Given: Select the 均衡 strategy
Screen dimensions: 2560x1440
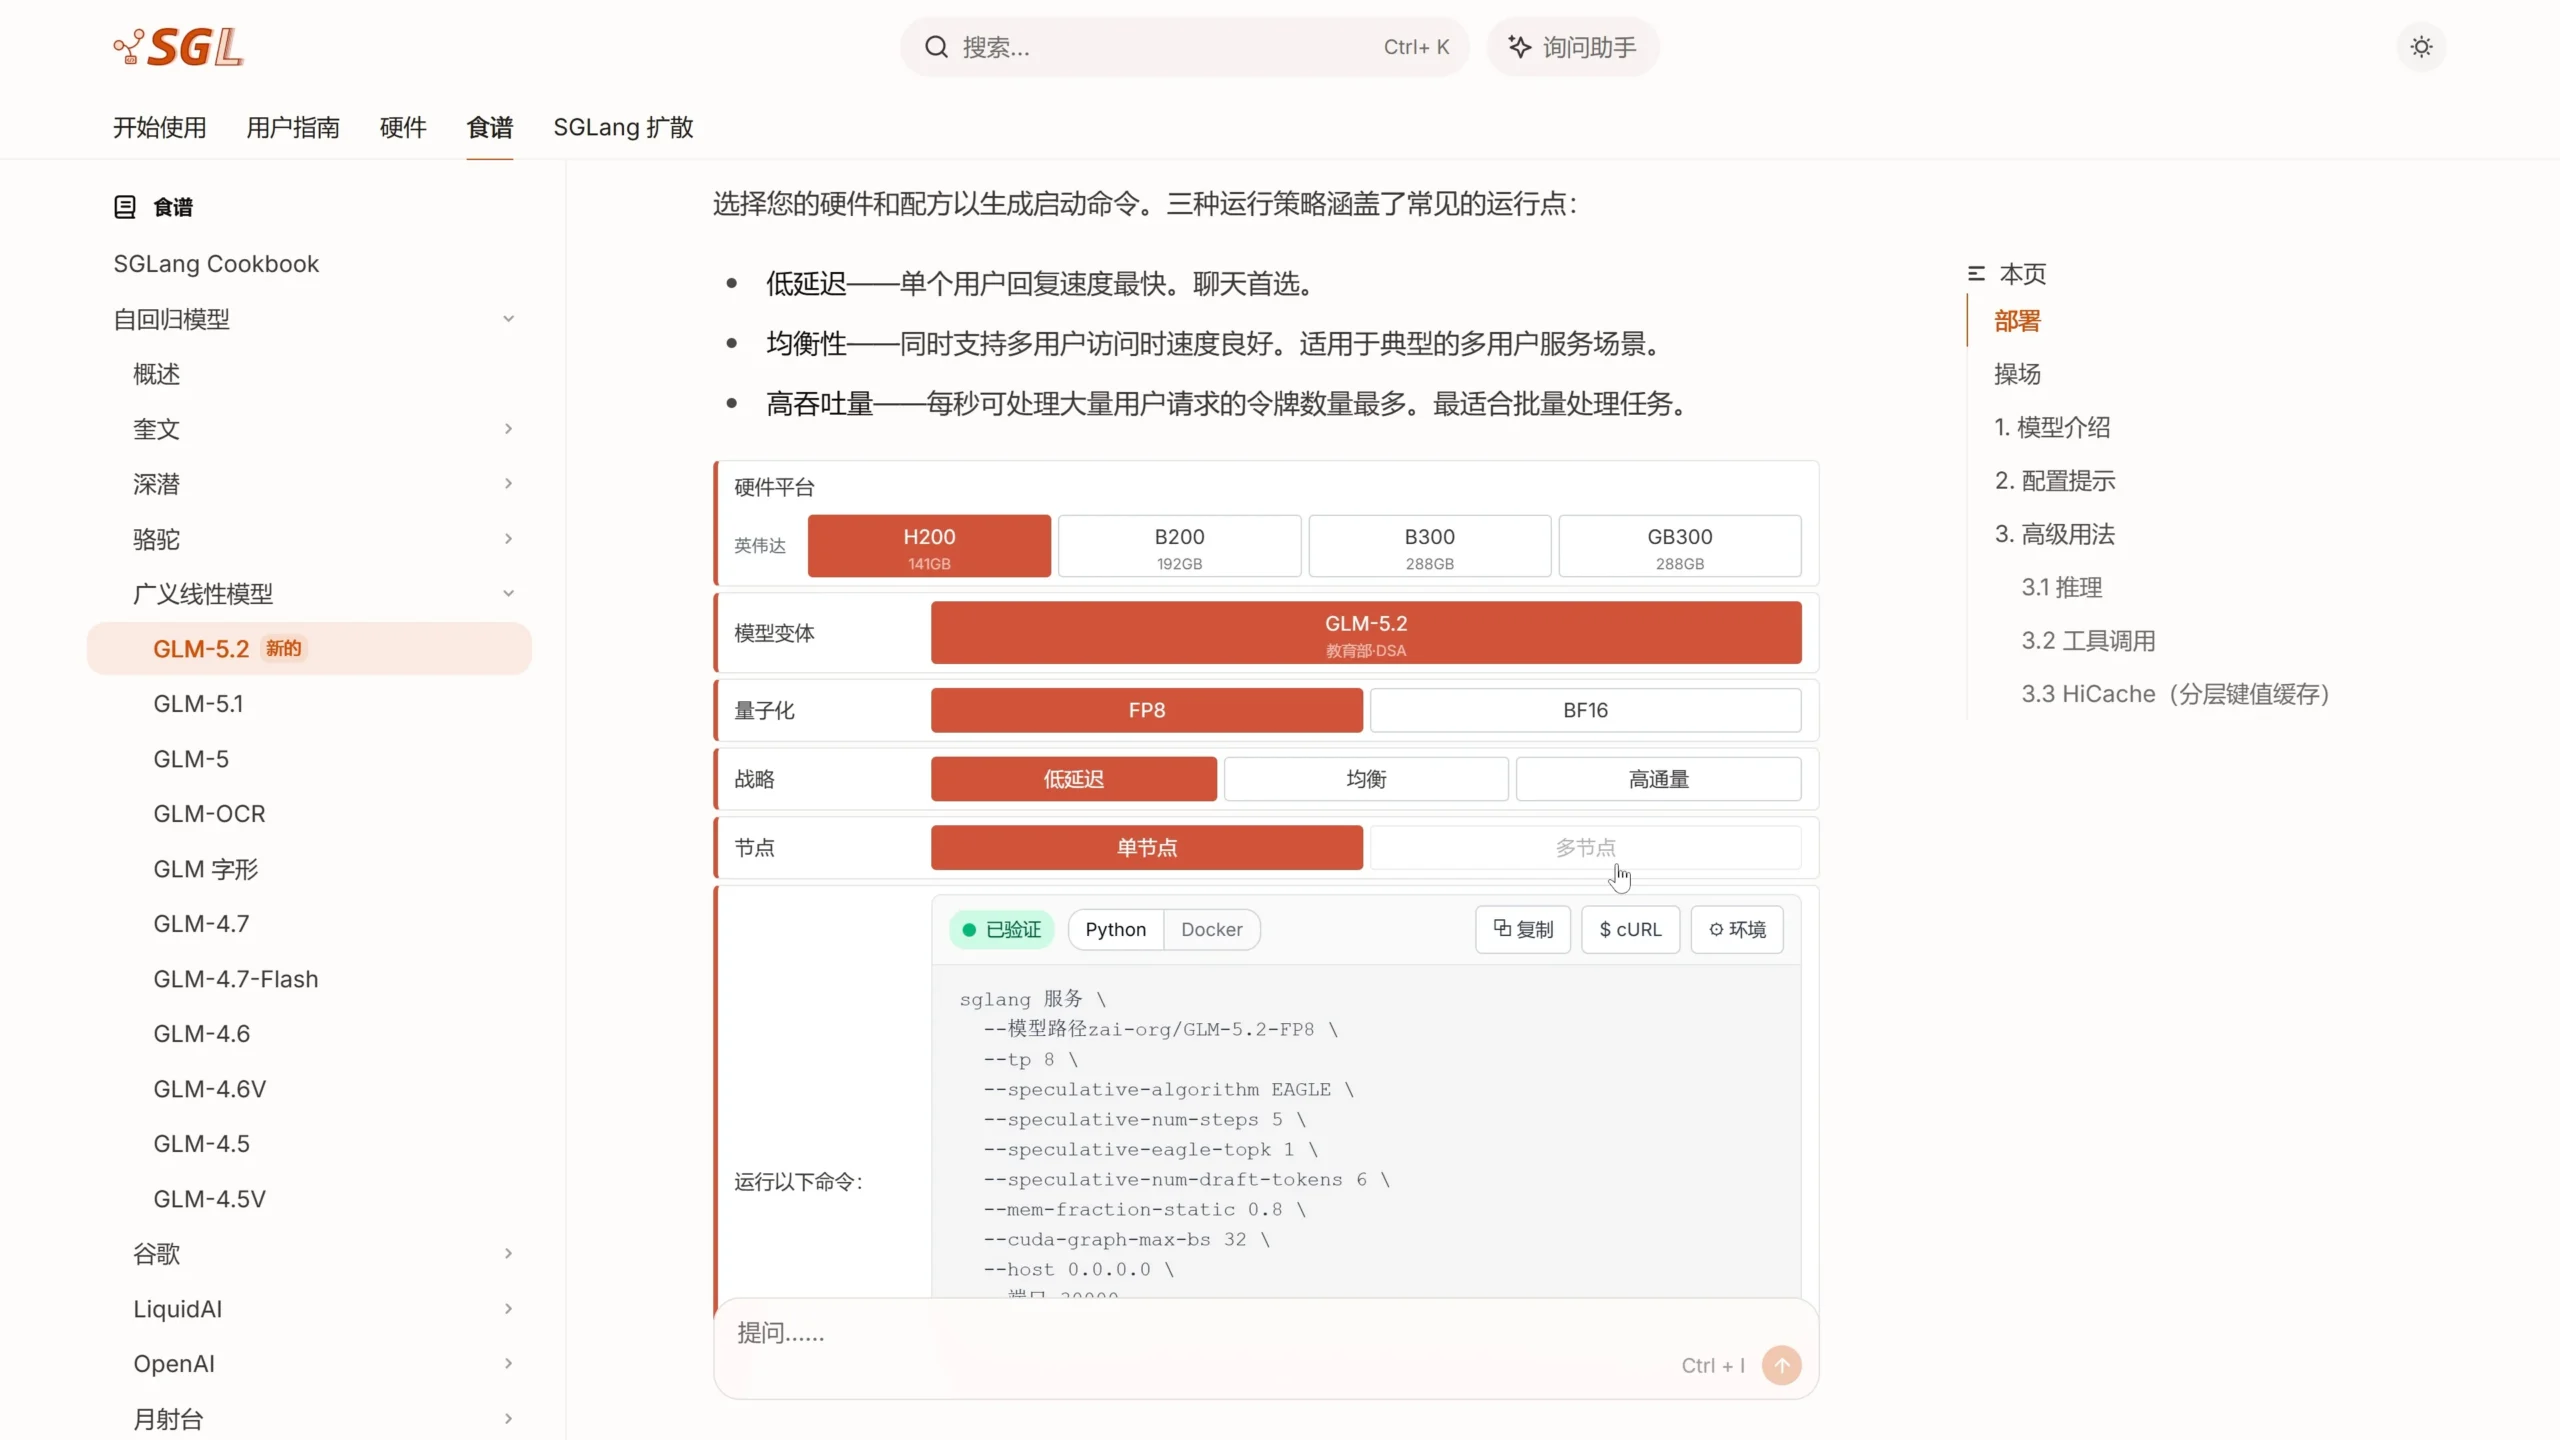Looking at the screenshot, I should (1366, 779).
